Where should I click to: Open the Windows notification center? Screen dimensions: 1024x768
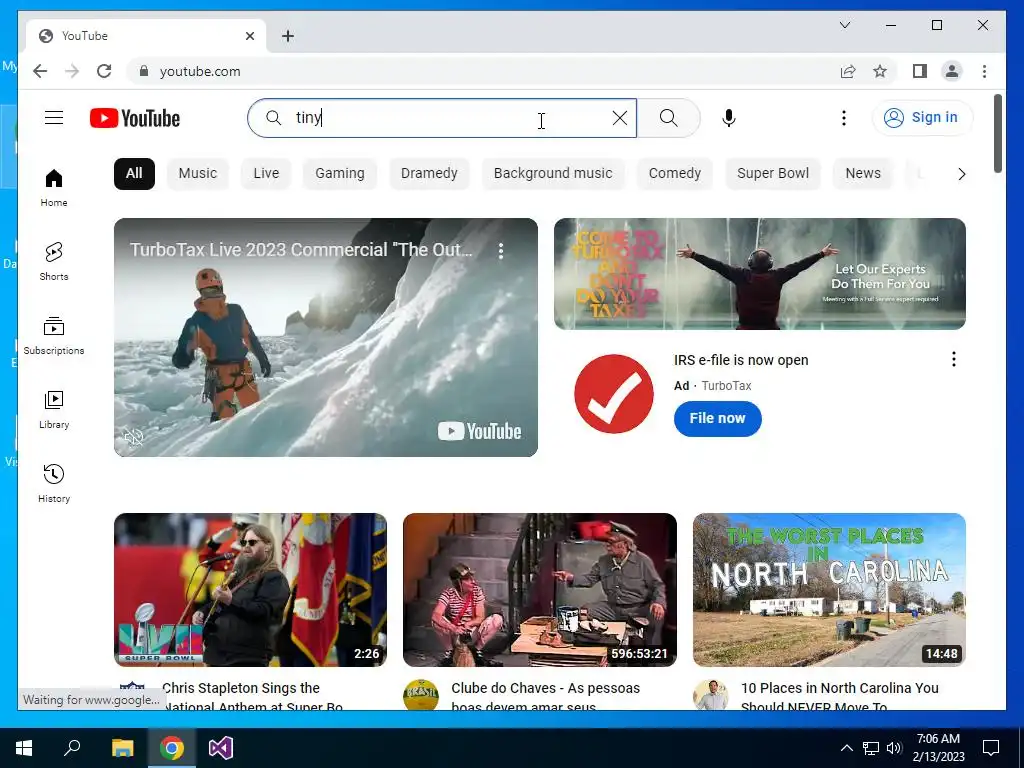tap(991, 748)
